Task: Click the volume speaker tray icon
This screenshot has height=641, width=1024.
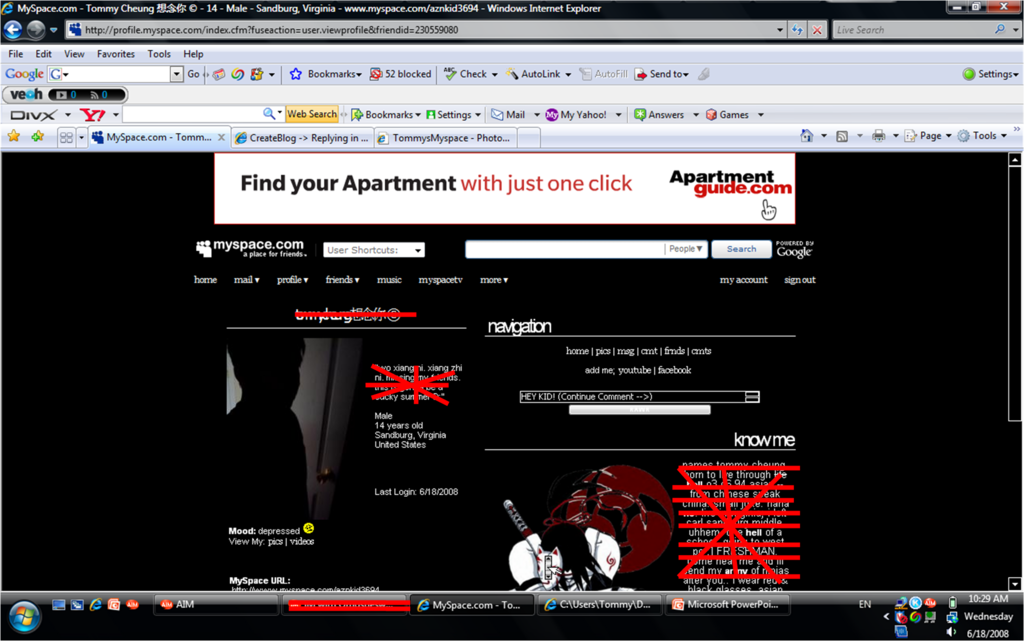Action: click(x=952, y=632)
